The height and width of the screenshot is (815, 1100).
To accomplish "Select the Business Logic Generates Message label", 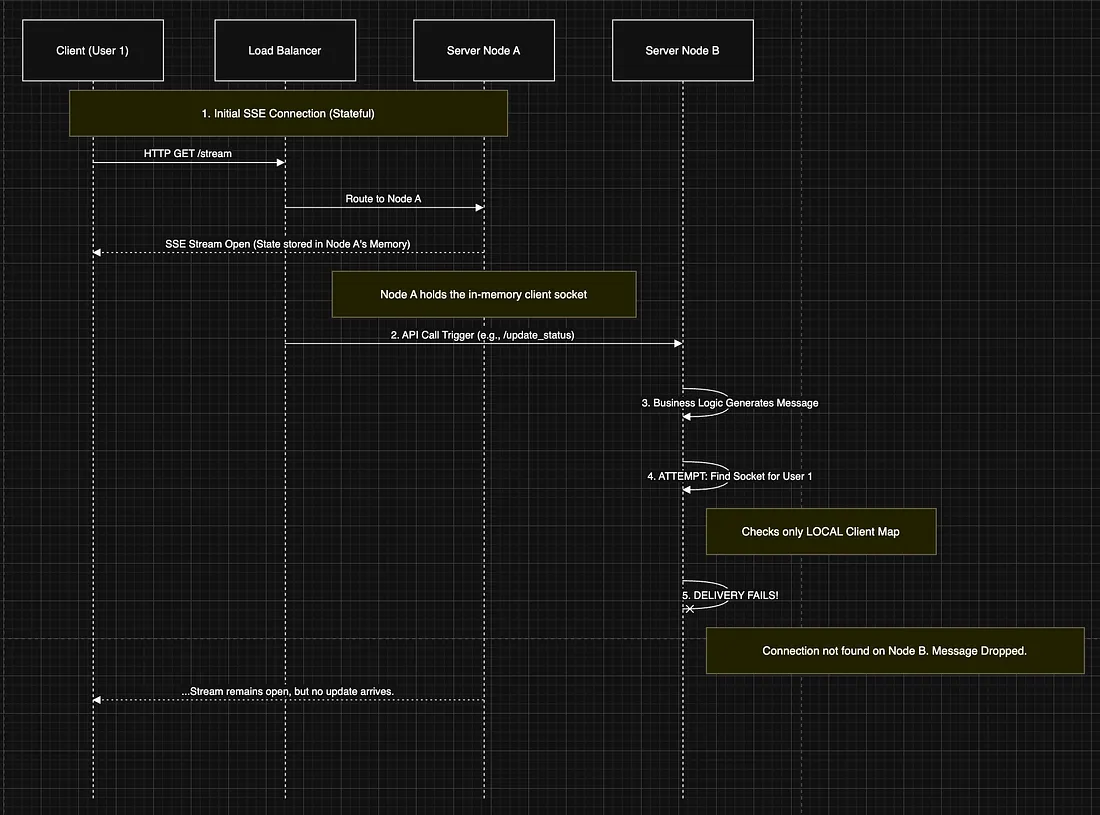I will tap(729, 403).
